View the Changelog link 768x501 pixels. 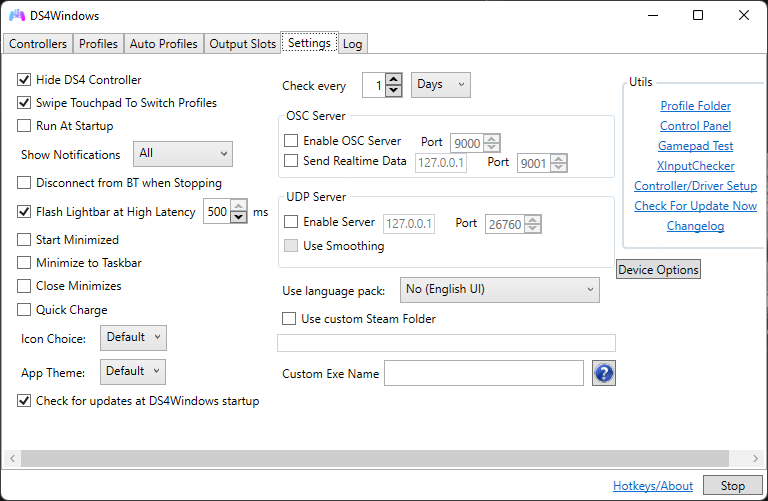coord(696,226)
